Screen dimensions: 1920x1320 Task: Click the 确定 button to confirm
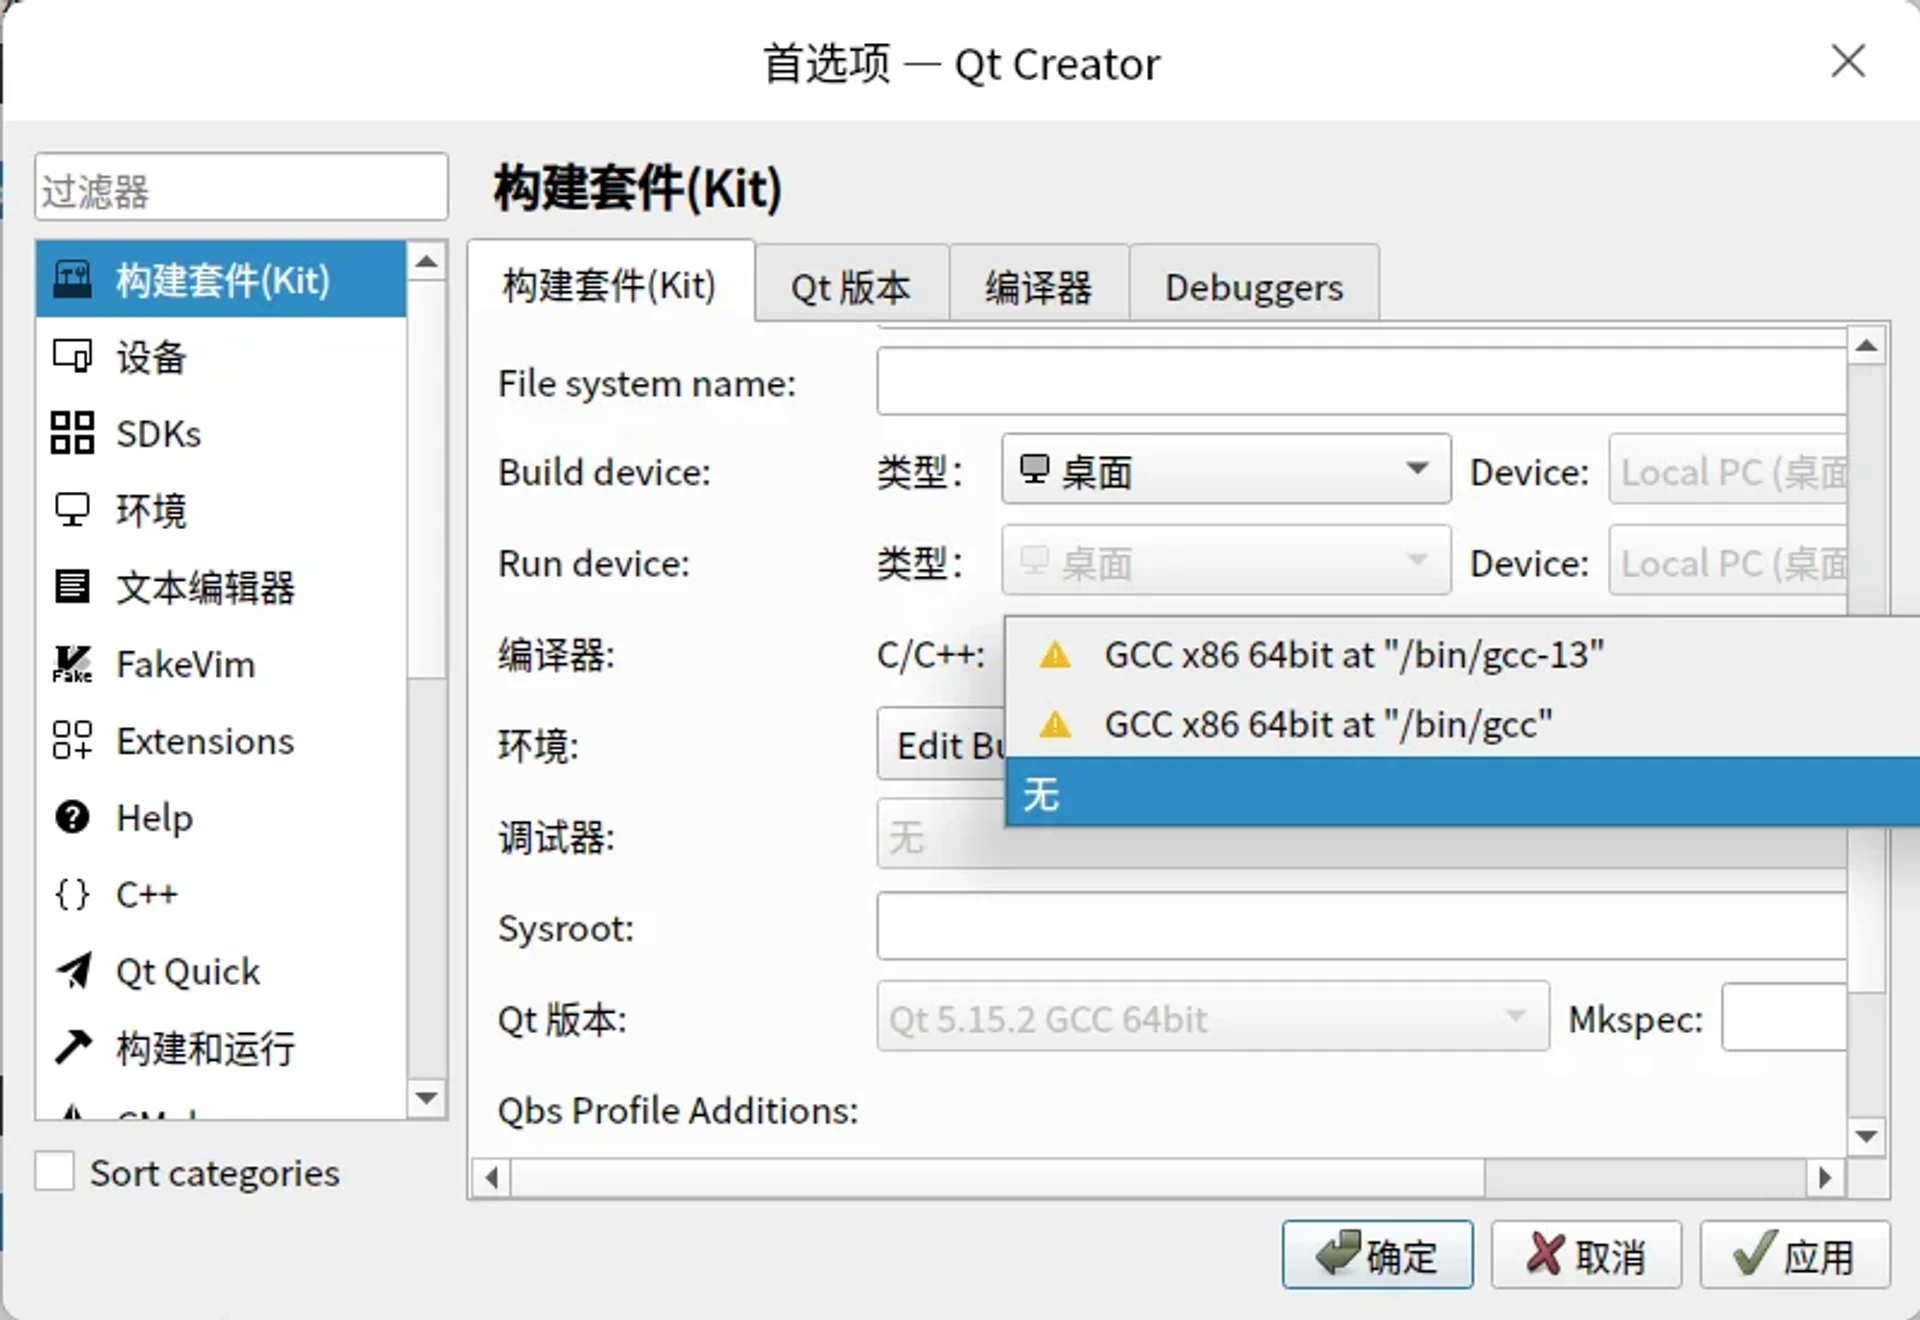pyautogui.click(x=1377, y=1254)
